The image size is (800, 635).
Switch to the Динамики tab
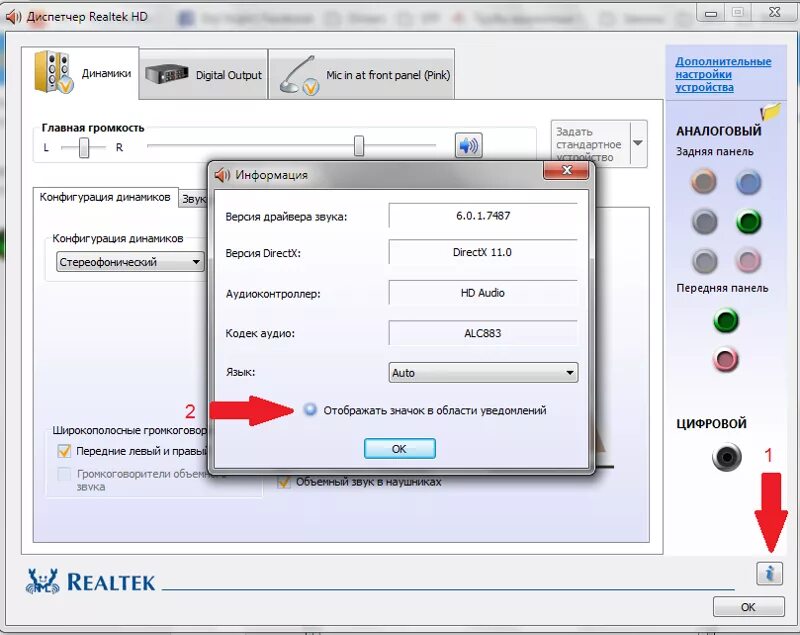(x=81, y=73)
